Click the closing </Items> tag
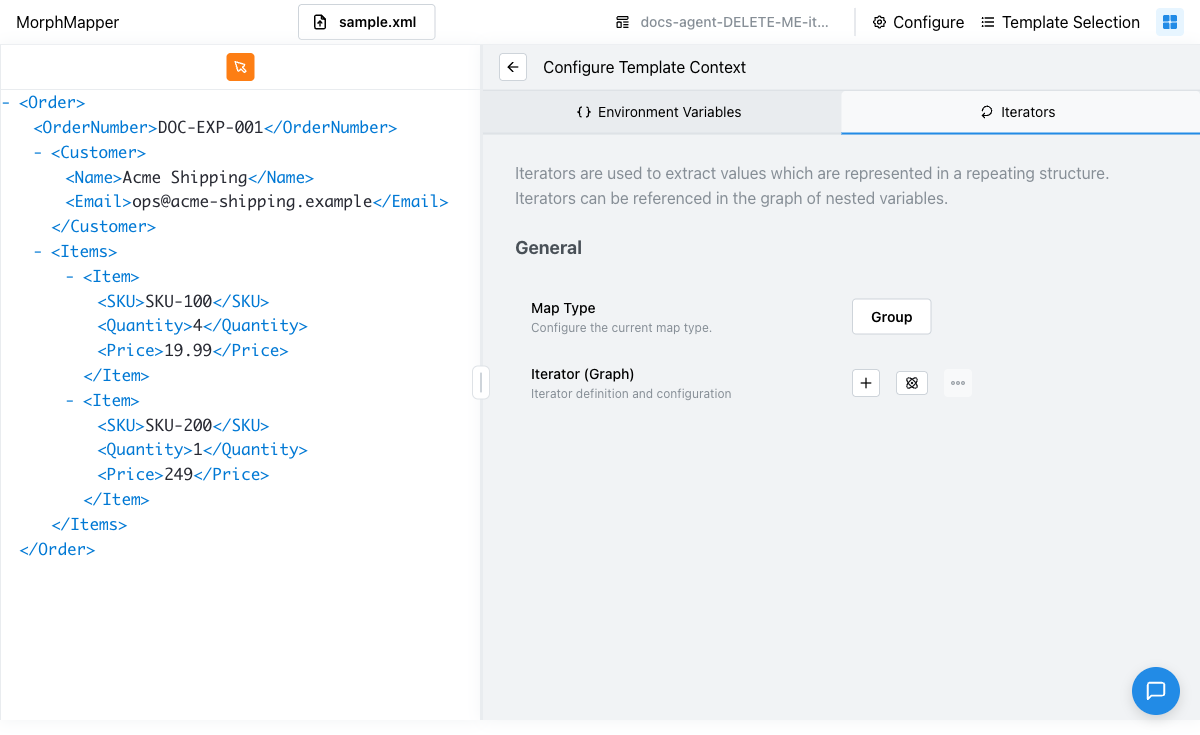The width and height of the screenshot is (1200, 735). [x=89, y=525]
